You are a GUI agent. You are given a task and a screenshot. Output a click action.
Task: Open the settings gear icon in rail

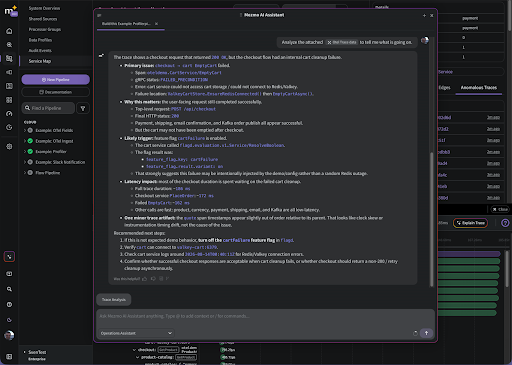tap(9, 146)
